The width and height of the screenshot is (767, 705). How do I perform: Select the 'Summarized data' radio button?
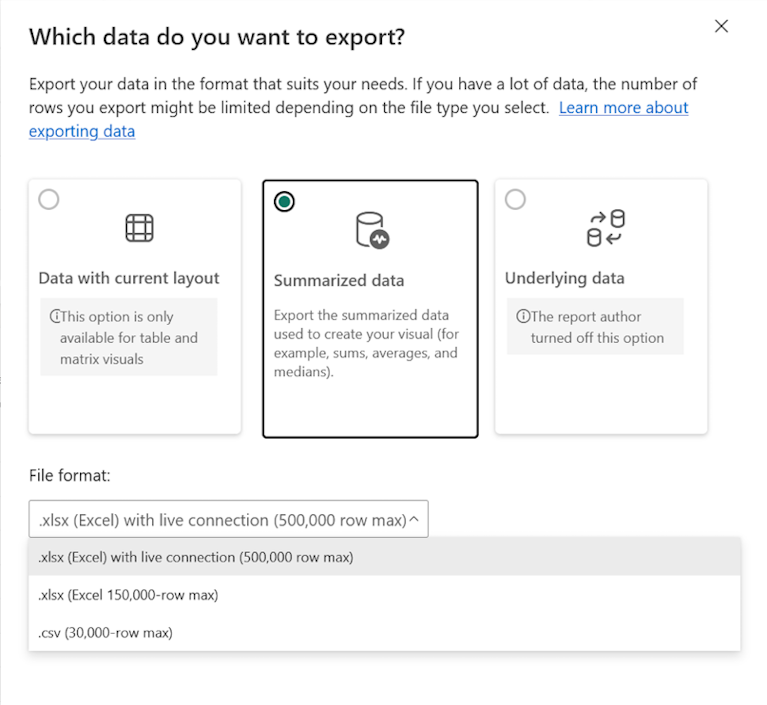[284, 202]
